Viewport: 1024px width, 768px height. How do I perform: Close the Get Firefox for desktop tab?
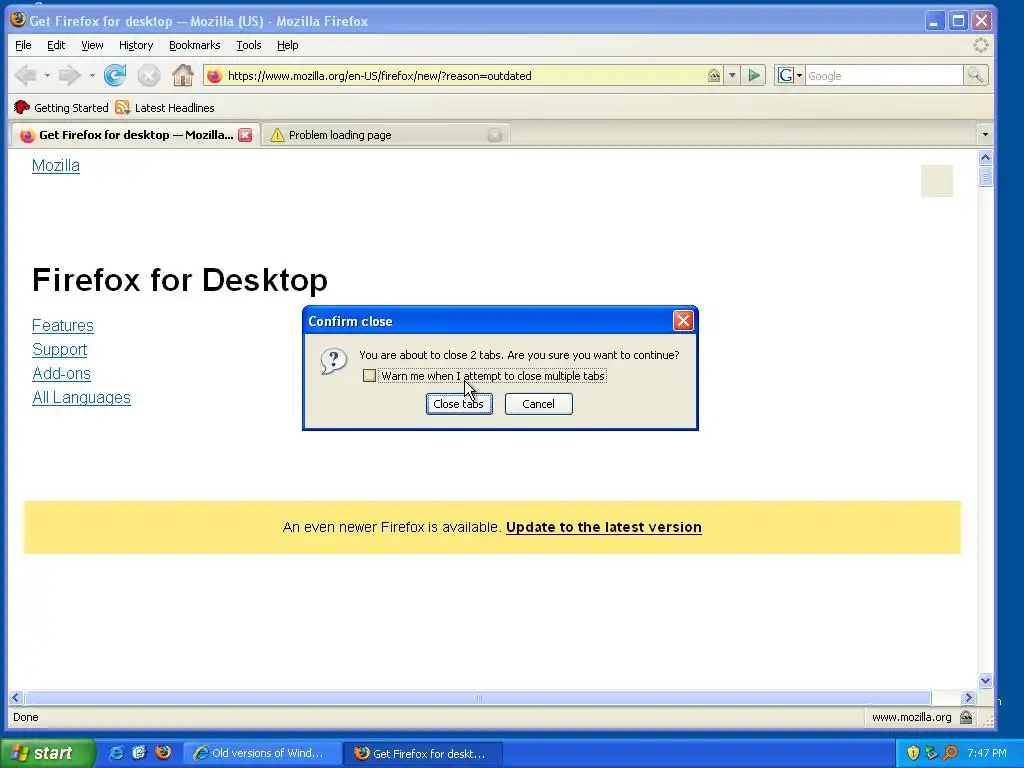click(245, 135)
